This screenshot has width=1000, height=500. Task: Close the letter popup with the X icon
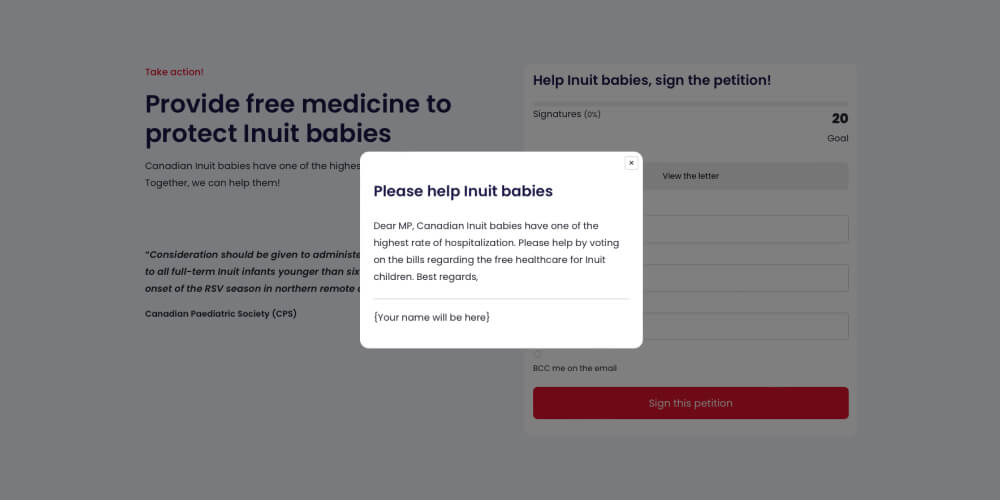[x=631, y=163]
